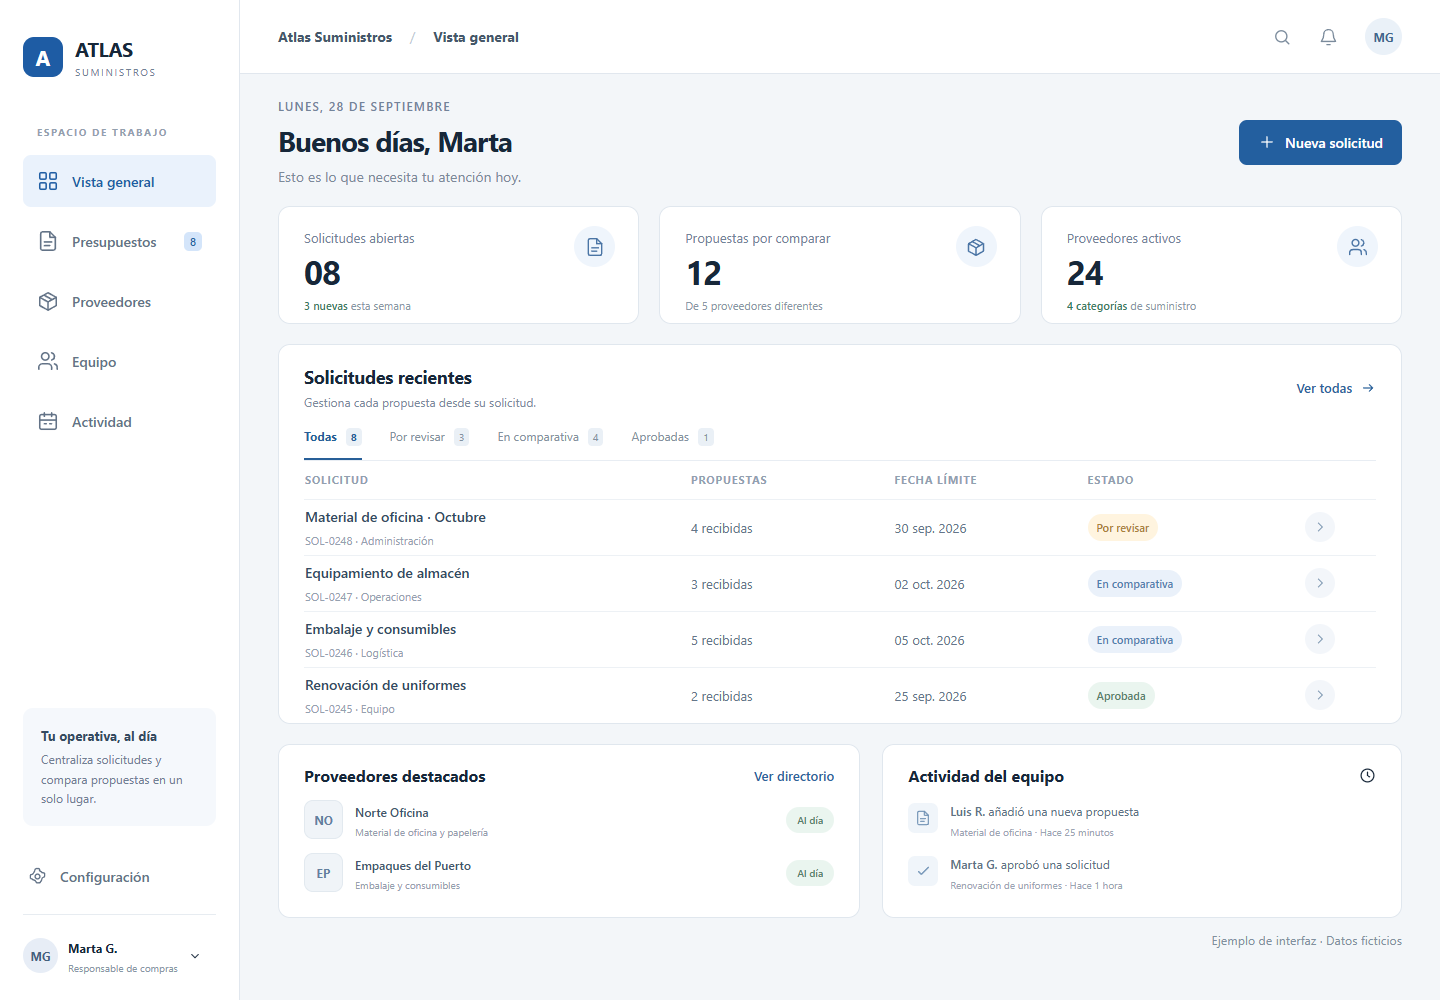Click the document icon in Solicitudes abiertas card

click(x=595, y=247)
